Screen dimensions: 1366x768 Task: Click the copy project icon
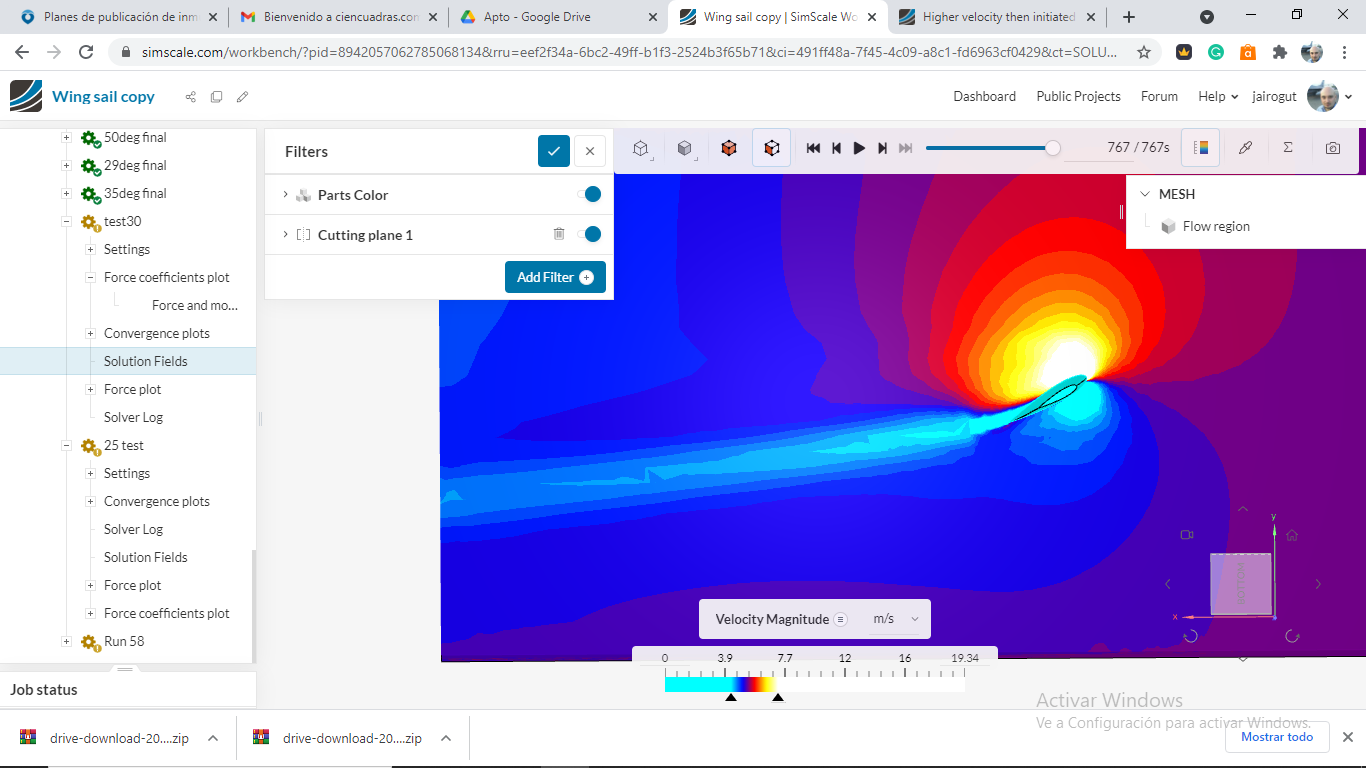[216, 97]
